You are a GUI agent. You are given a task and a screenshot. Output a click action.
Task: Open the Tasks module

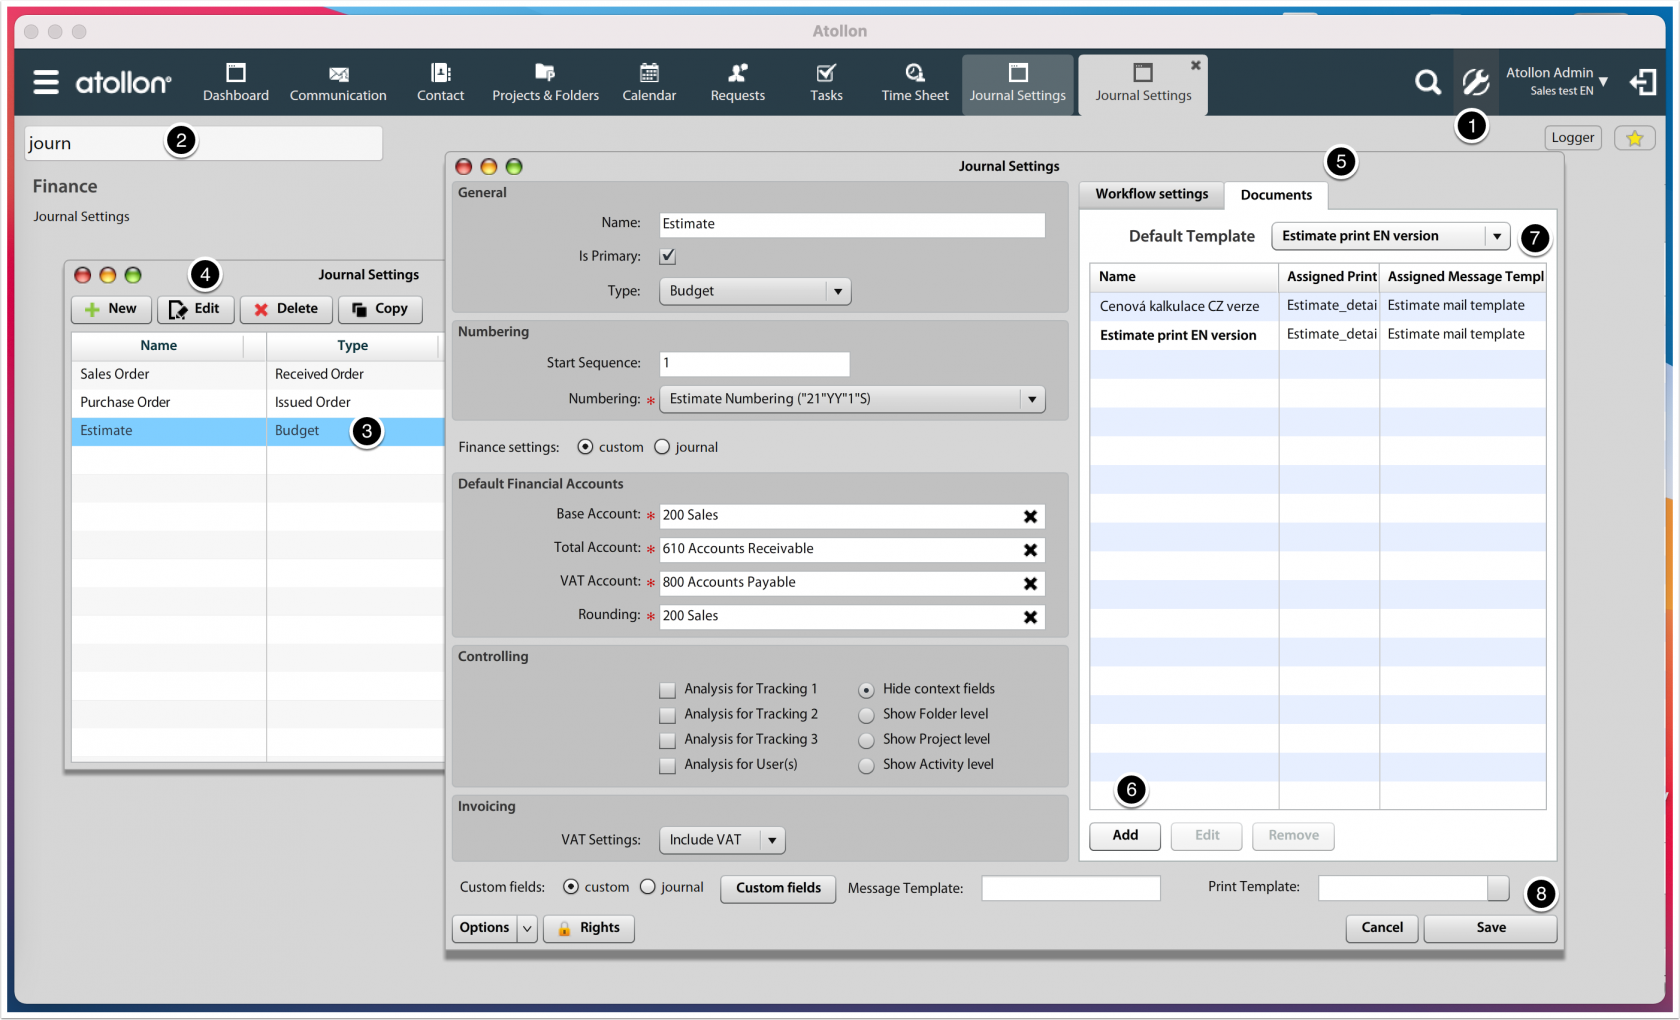(826, 83)
